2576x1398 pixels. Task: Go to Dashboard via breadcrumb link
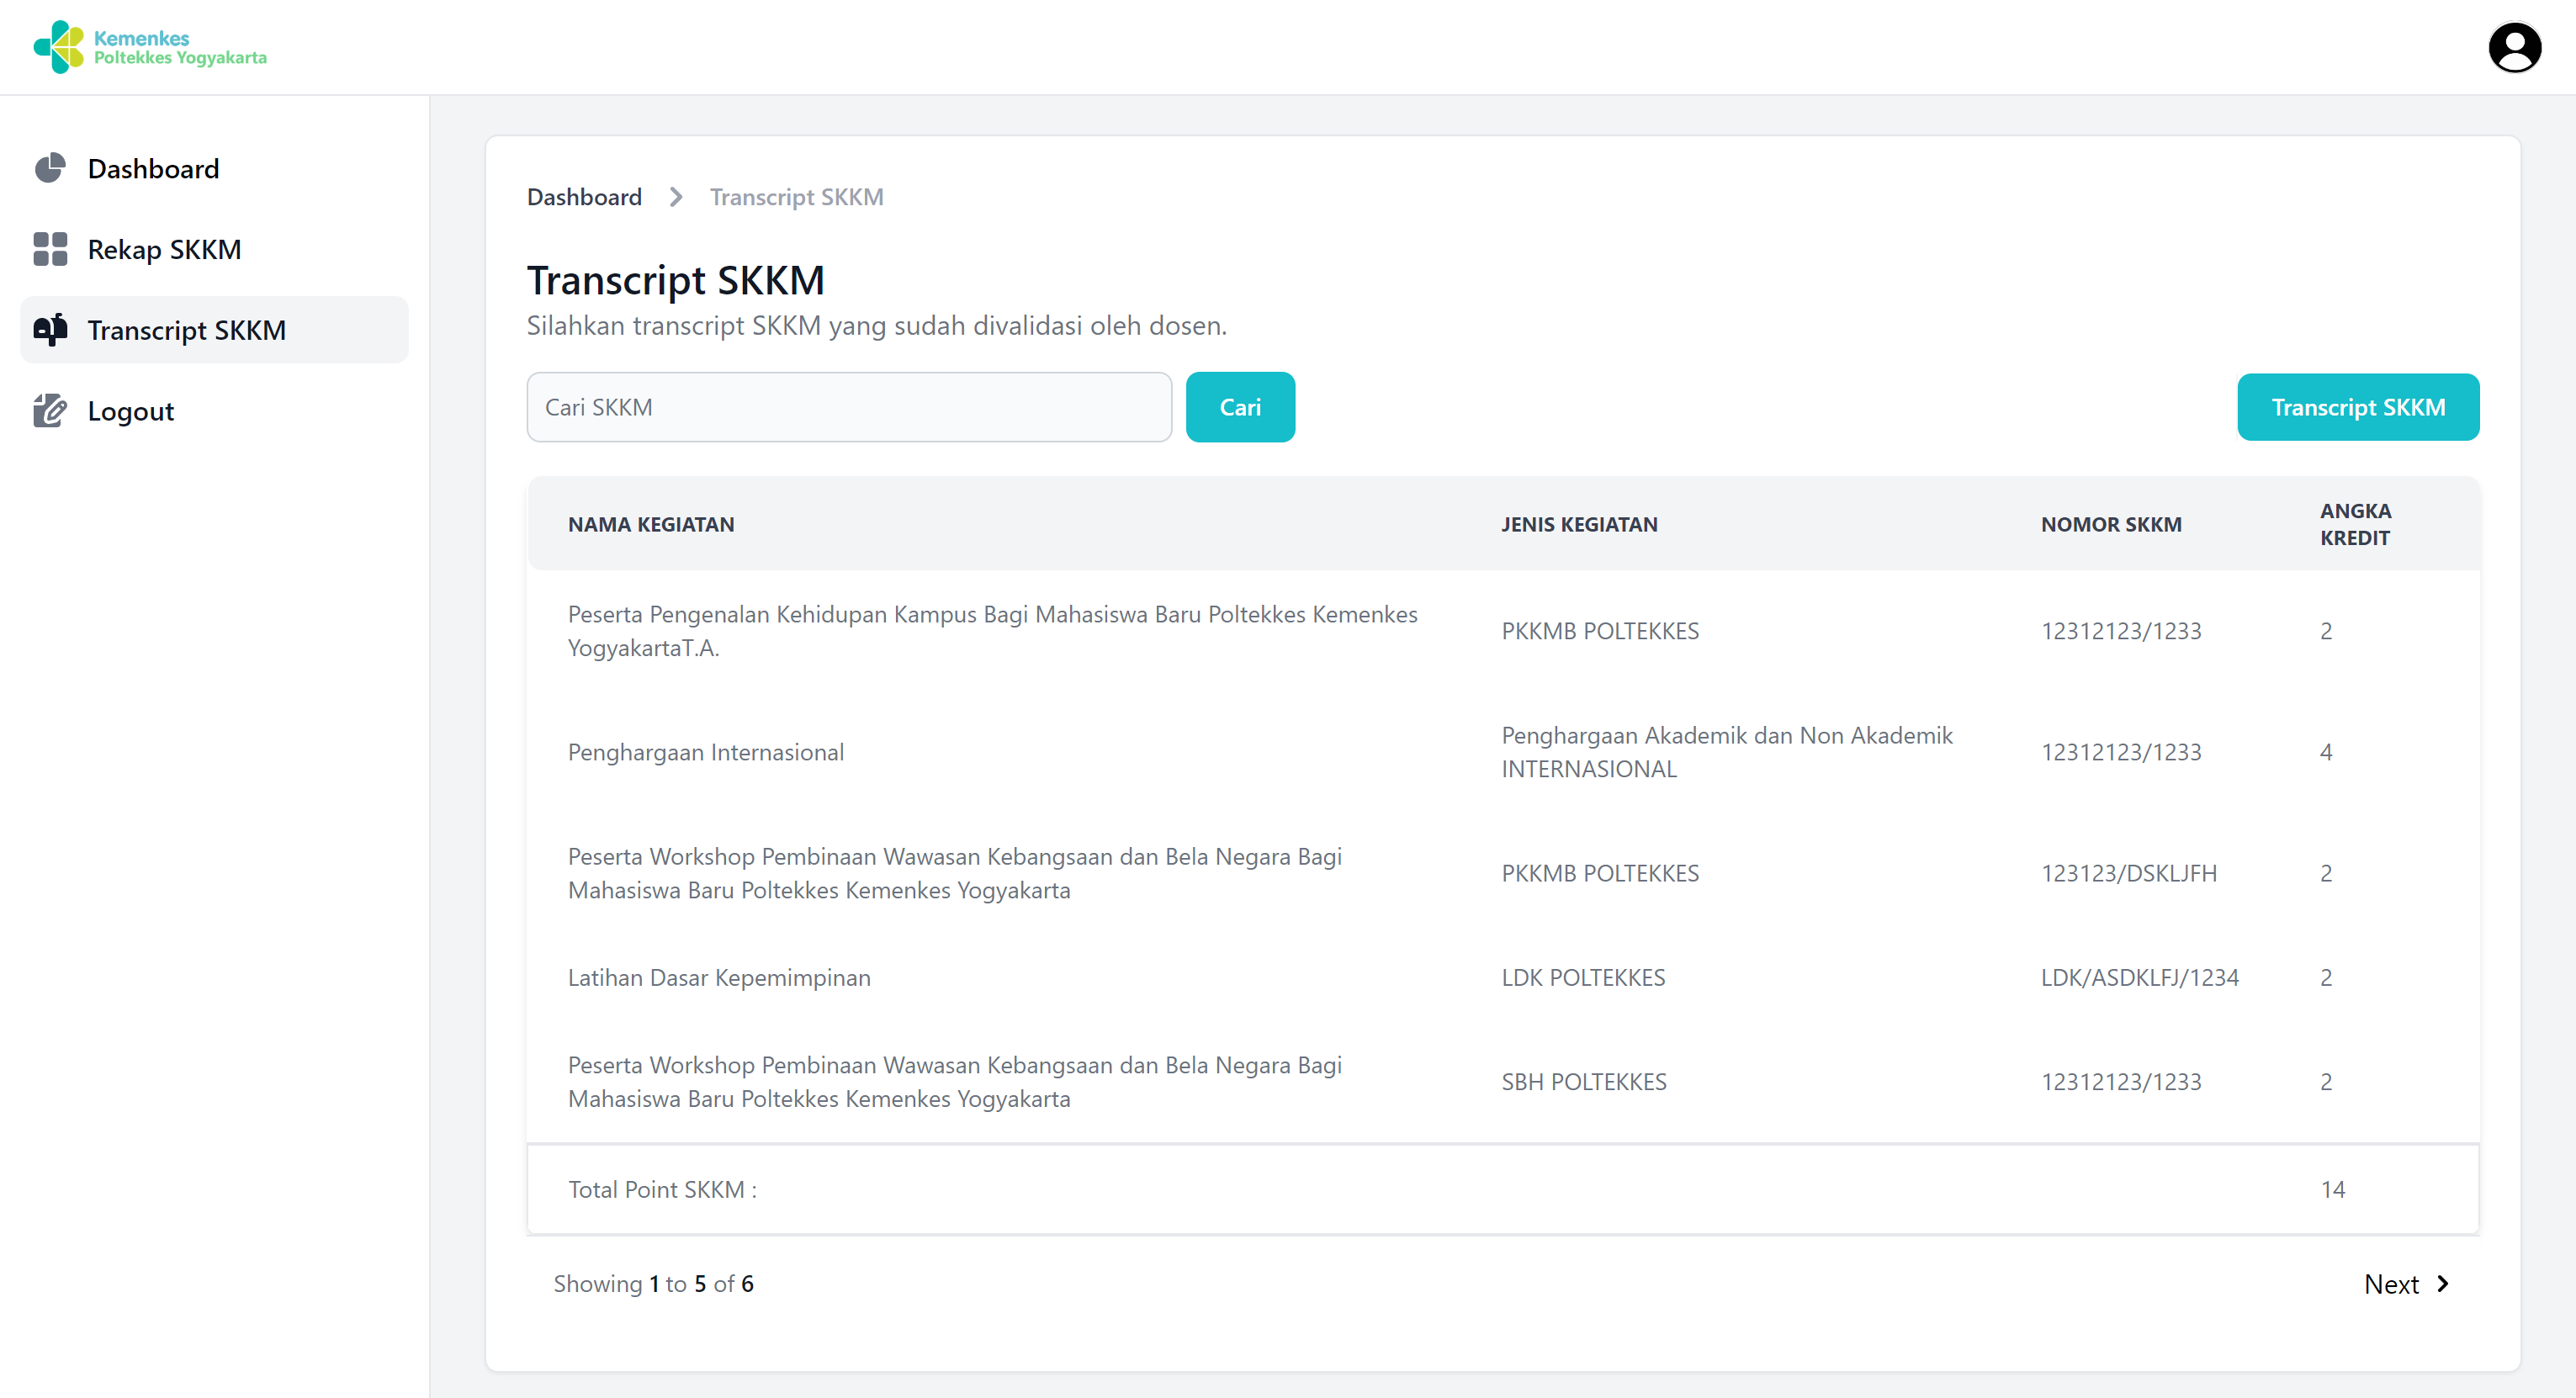(584, 197)
